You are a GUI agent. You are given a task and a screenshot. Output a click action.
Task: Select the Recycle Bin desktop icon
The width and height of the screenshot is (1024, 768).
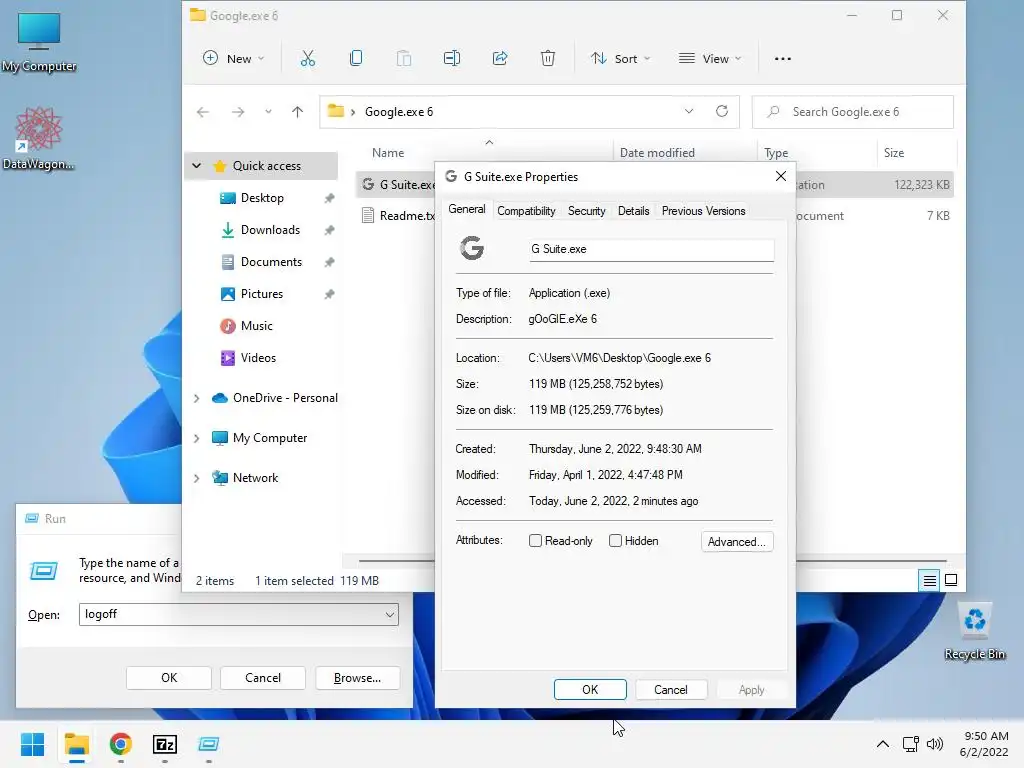coord(974,631)
